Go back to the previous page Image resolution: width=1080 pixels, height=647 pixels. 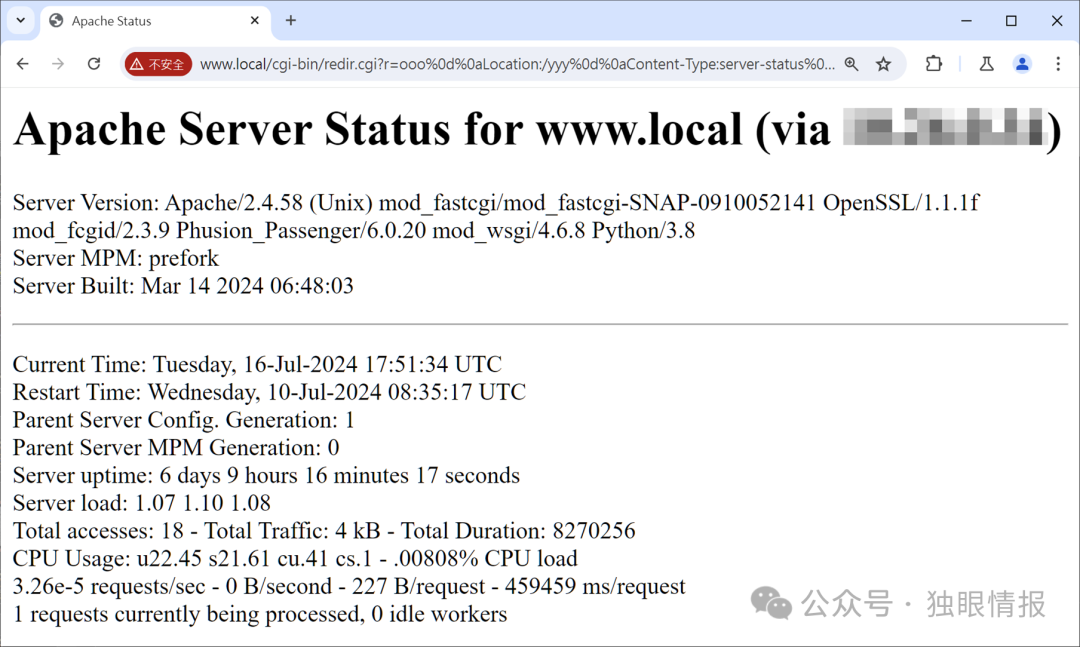(23, 64)
